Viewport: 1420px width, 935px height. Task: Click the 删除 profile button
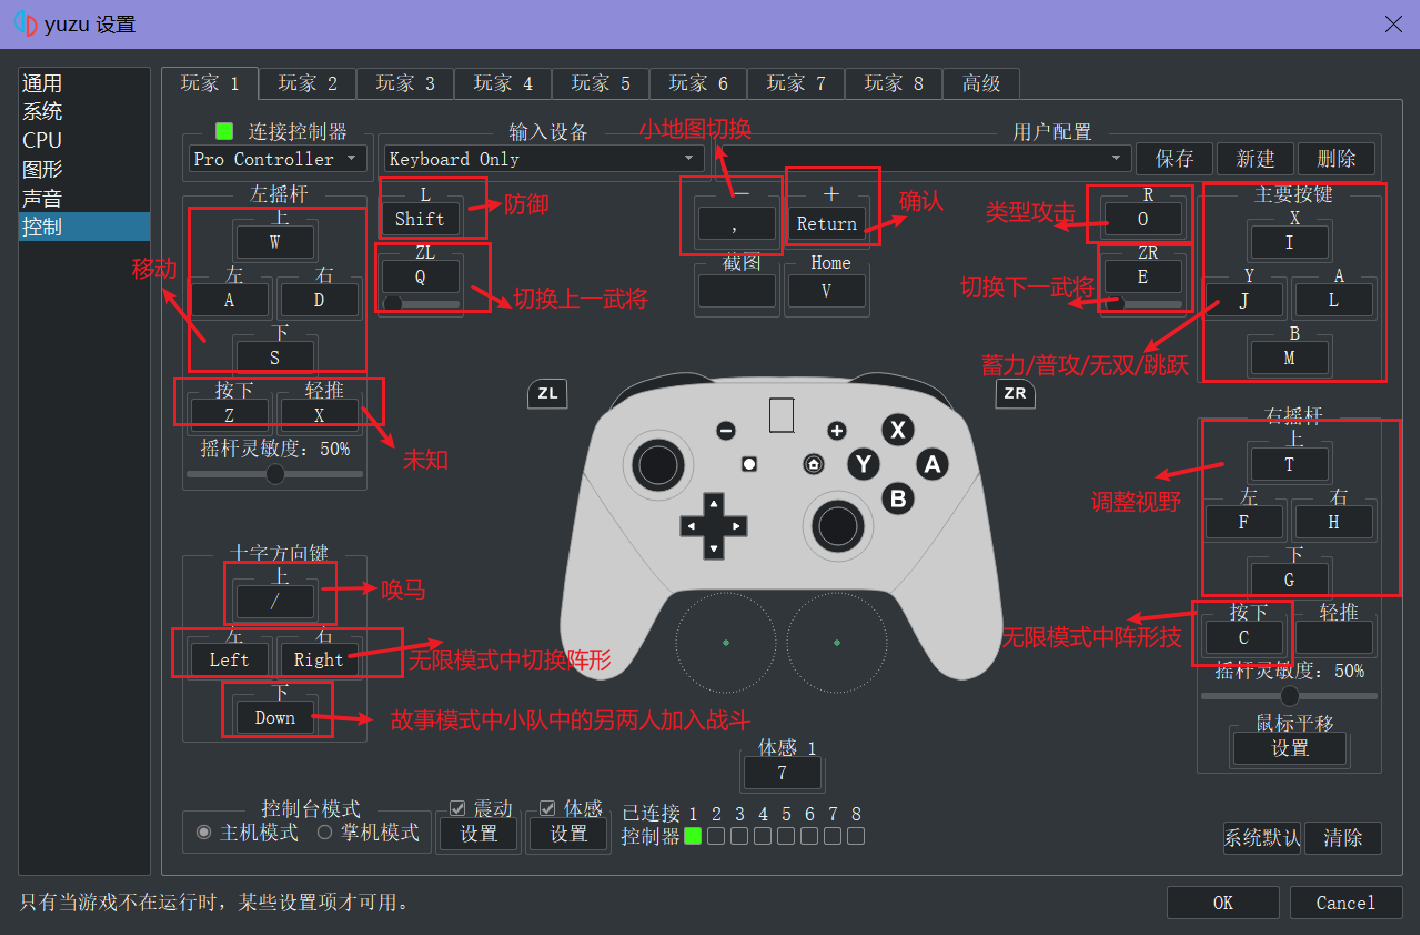point(1336,159)
